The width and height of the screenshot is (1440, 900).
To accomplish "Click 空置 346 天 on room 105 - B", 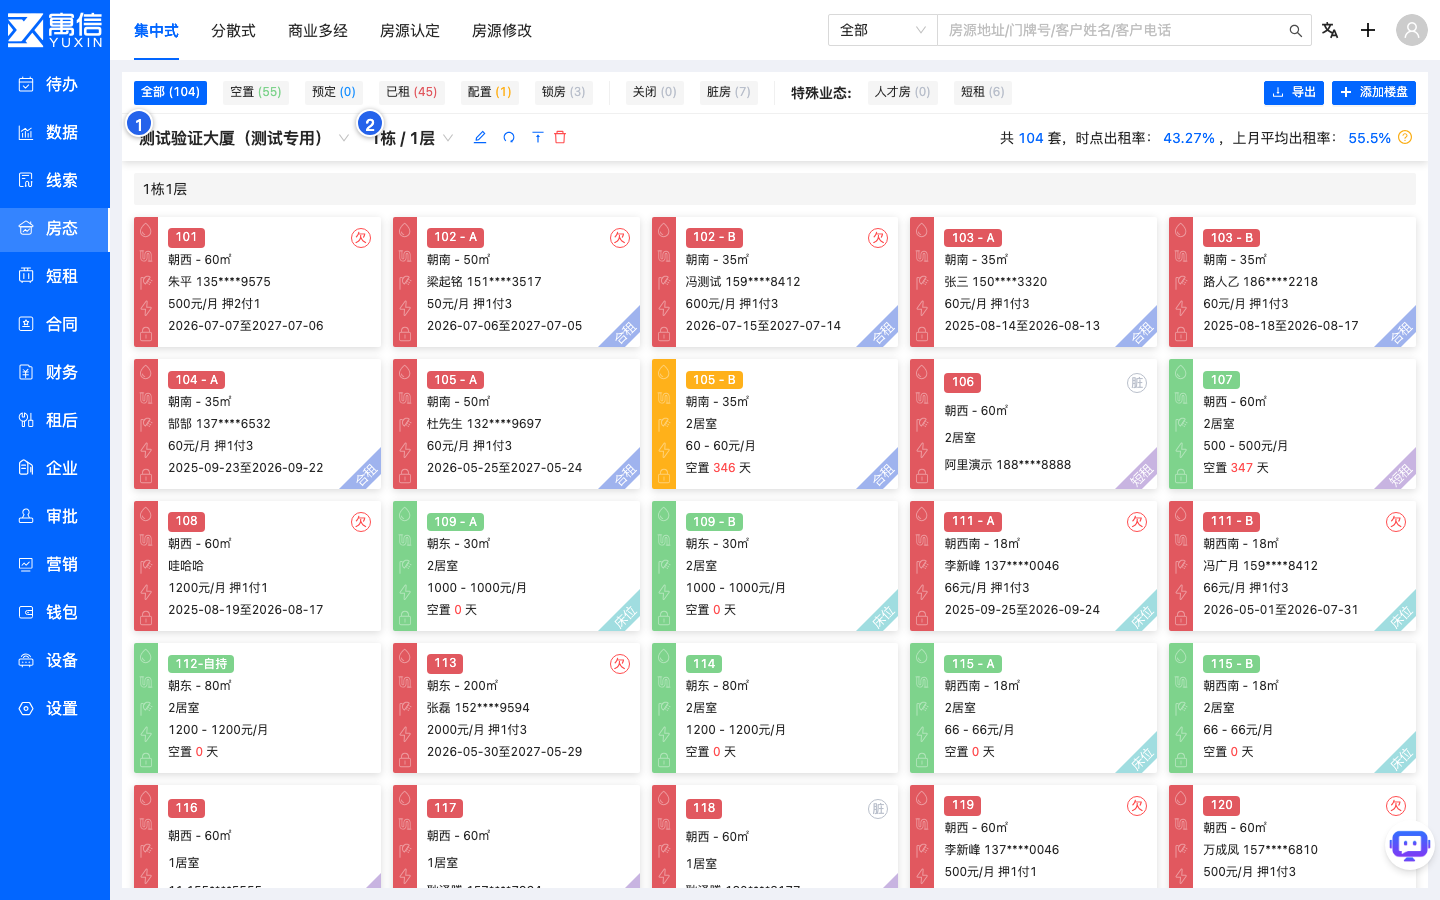I will point(718,468).
